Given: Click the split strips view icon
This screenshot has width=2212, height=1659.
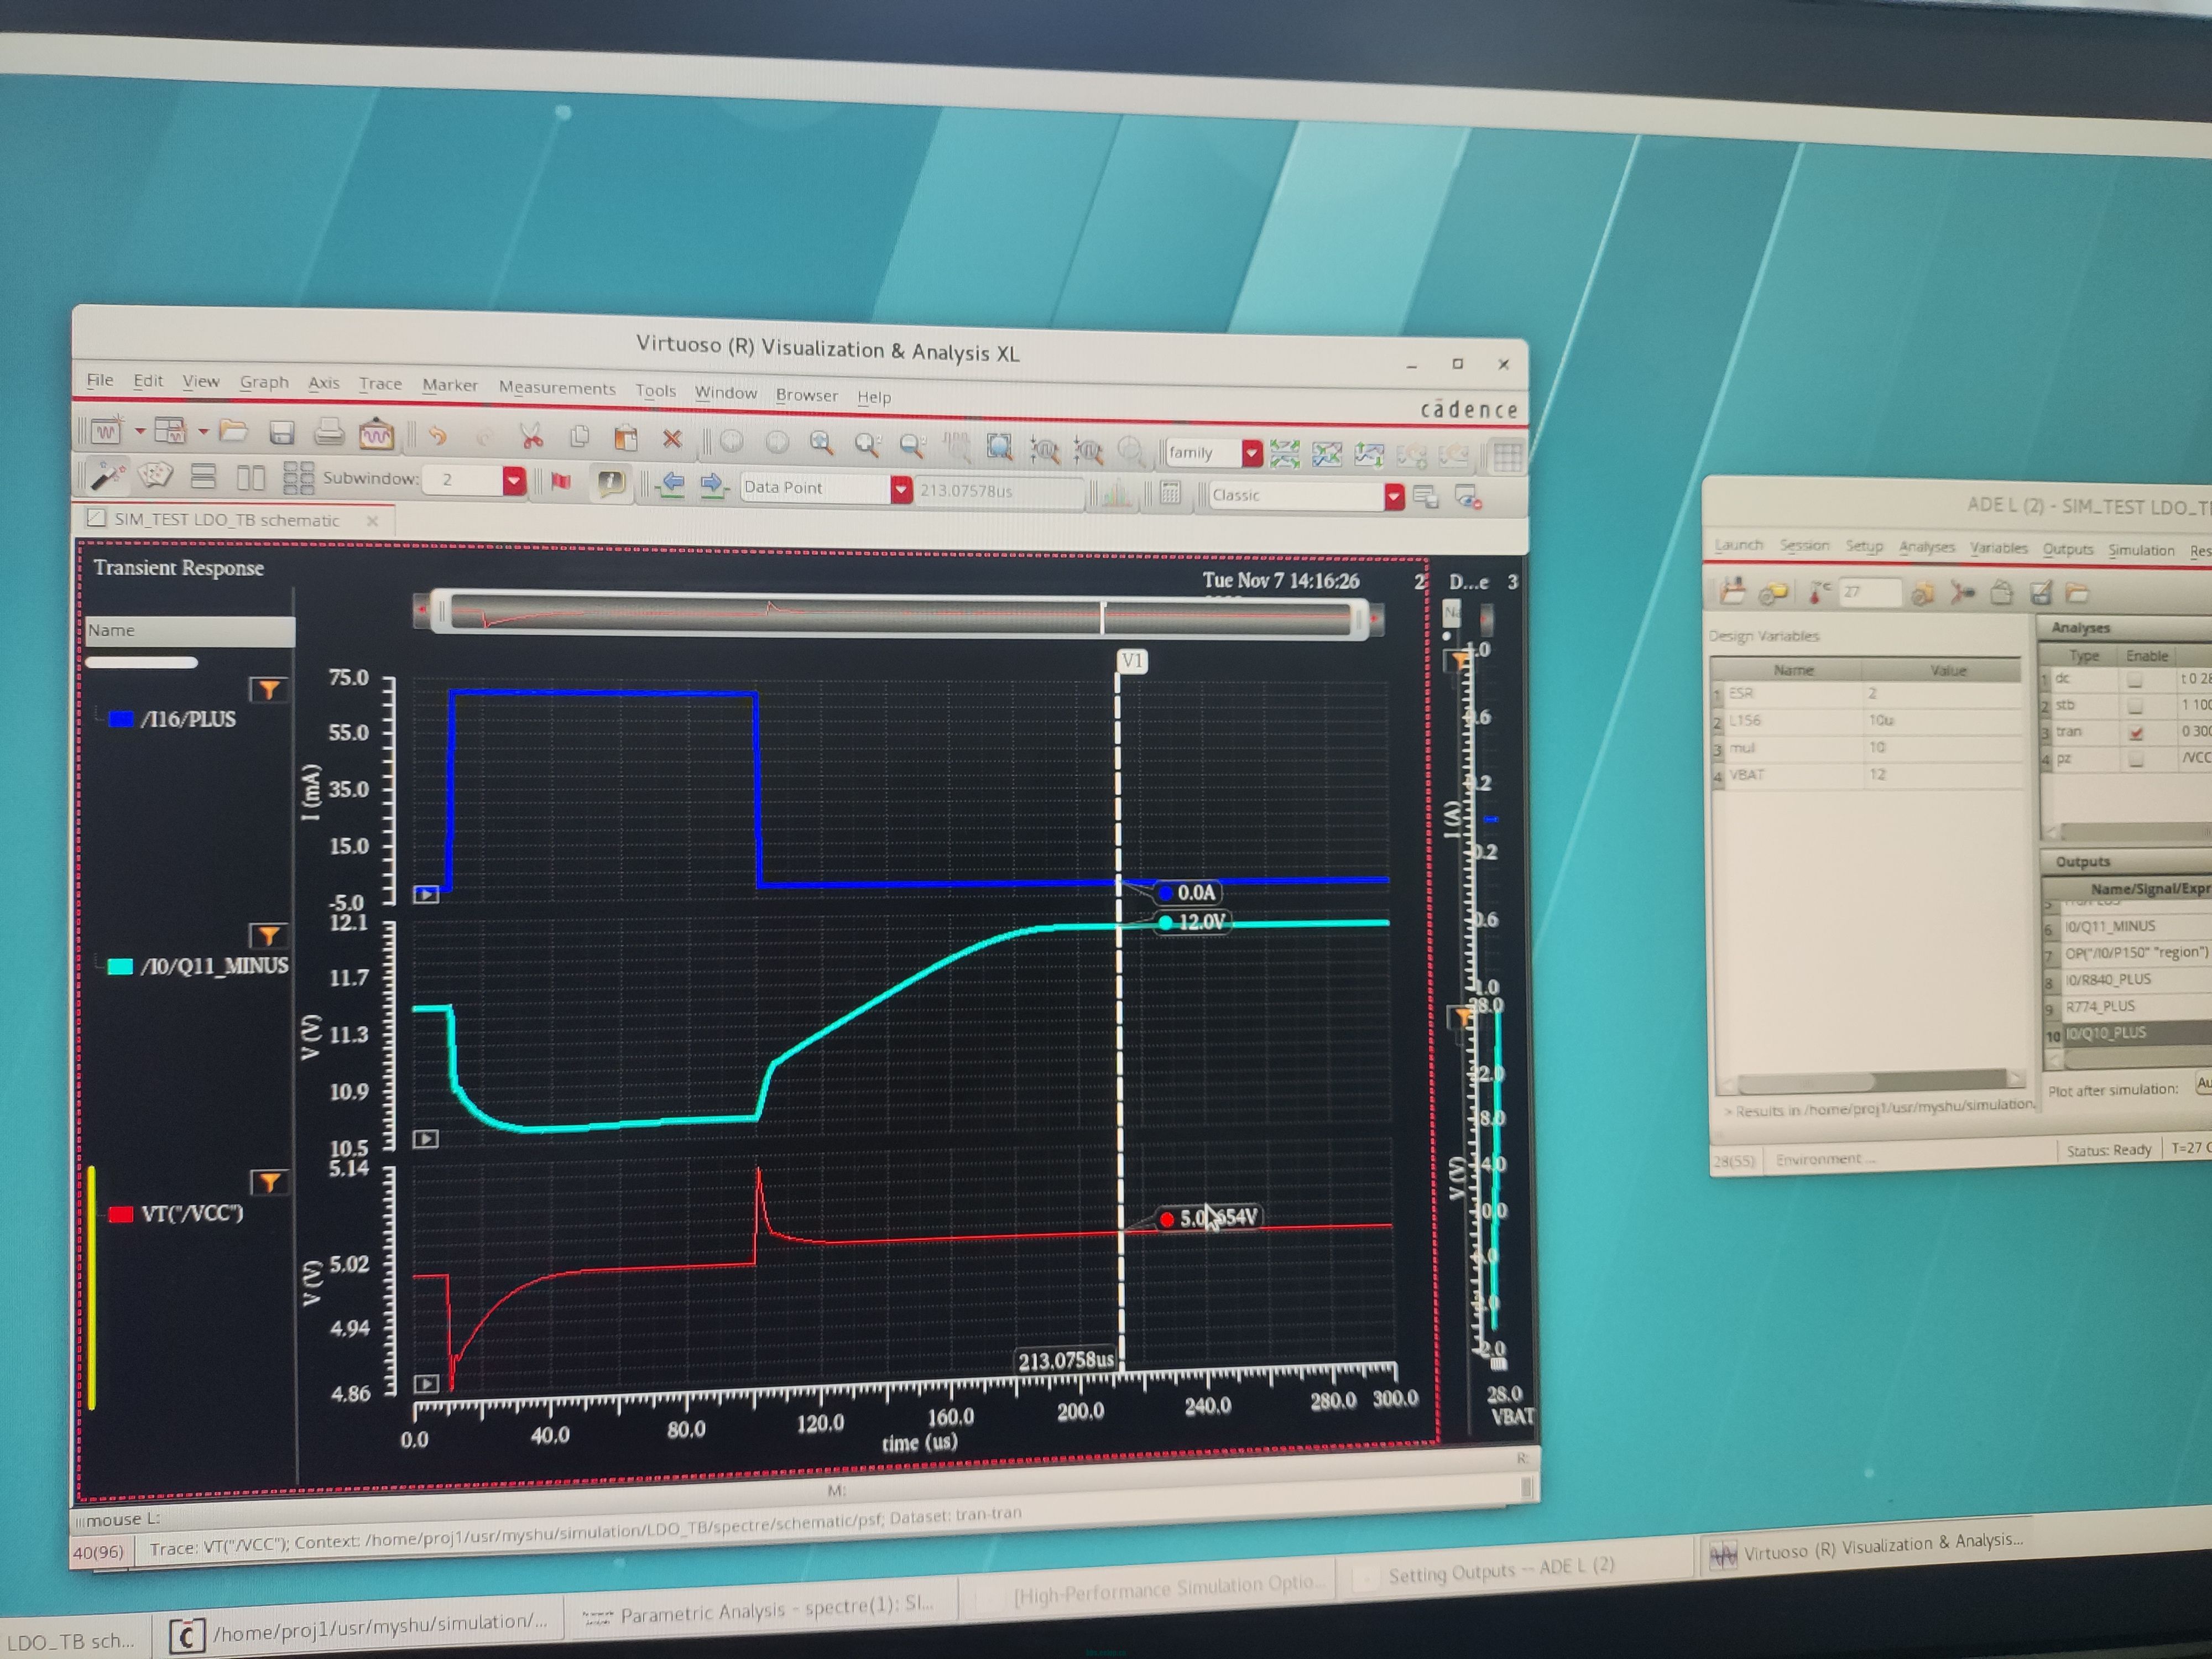Looking at the screenshot, I should (1284, 454).
